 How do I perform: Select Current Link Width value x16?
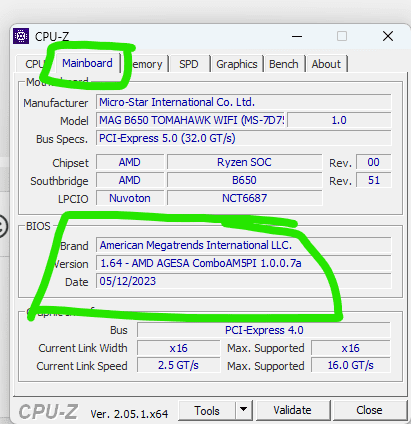(178, 348)
